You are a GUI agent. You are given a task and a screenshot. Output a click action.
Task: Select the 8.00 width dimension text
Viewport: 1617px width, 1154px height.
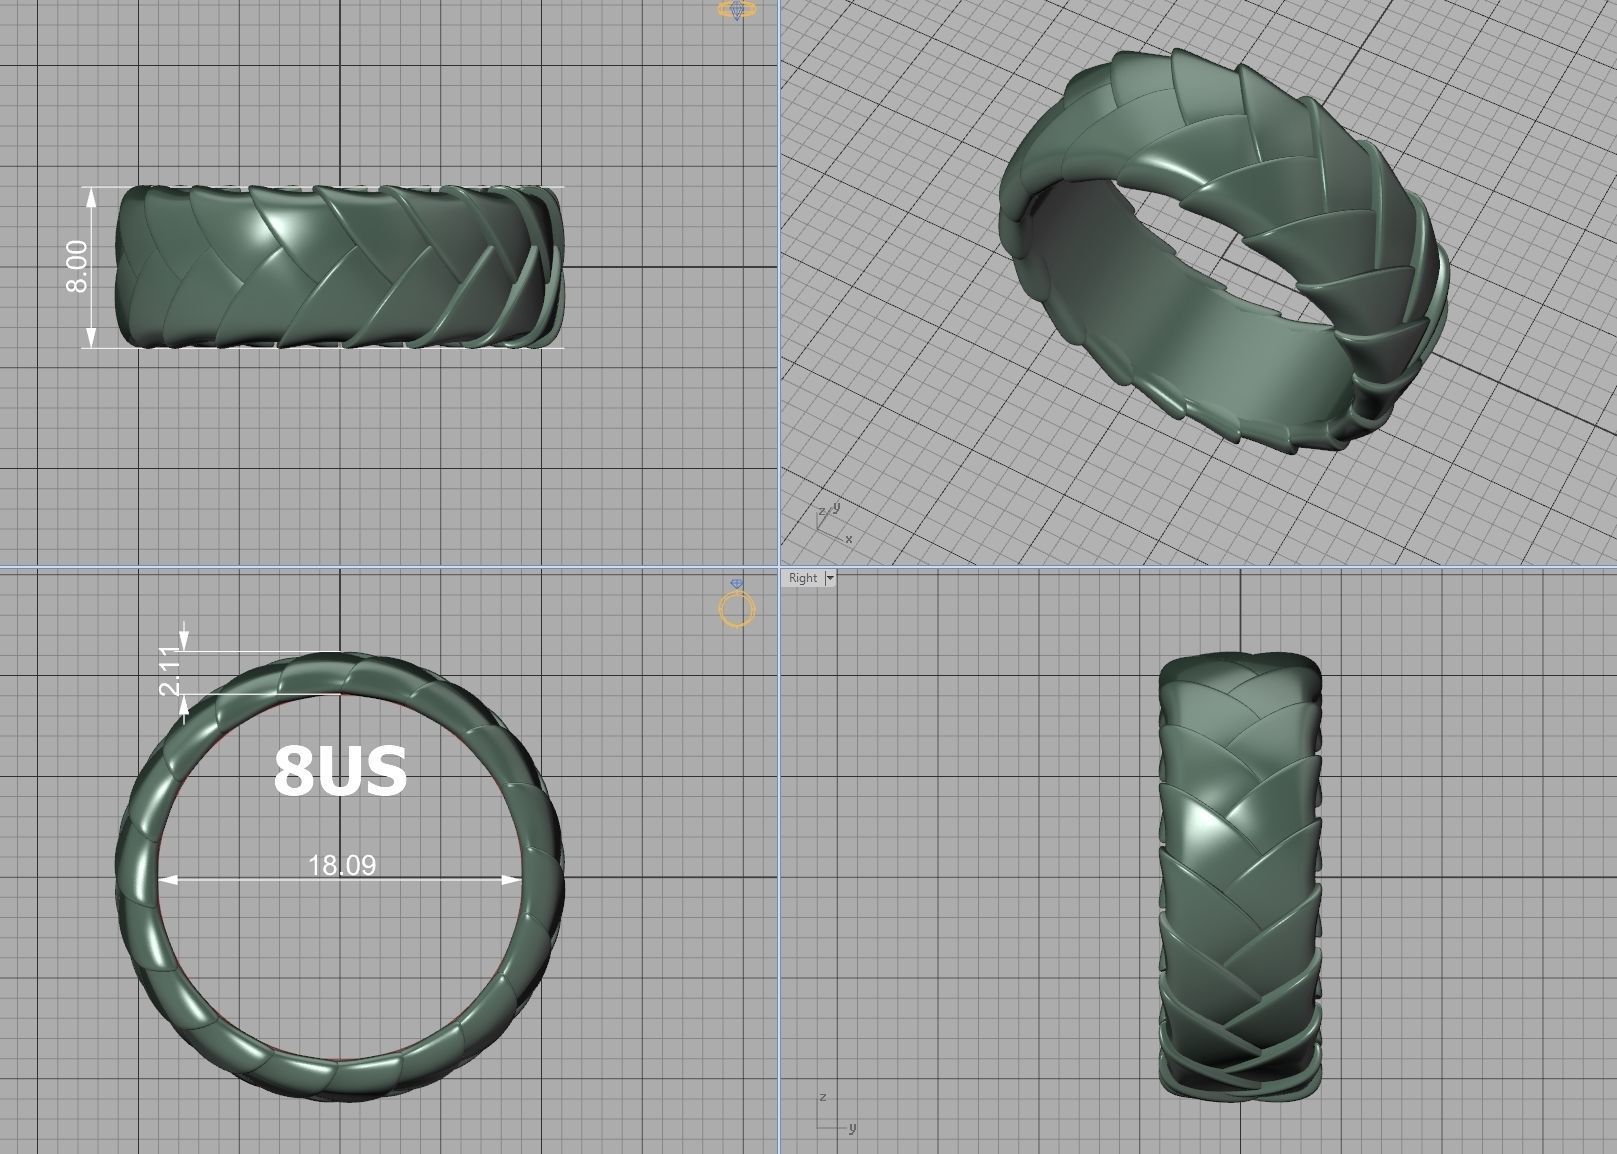tap(77, 267)
